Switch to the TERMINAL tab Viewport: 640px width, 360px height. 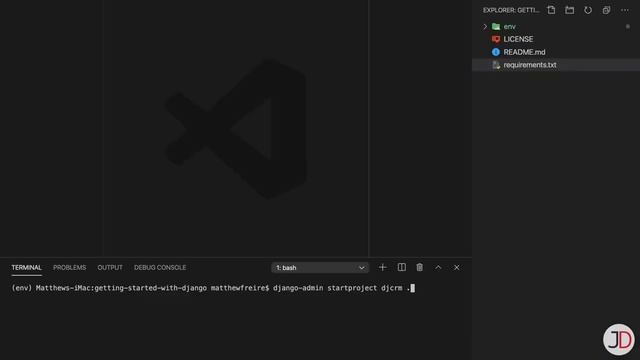[x=27, y=268]
